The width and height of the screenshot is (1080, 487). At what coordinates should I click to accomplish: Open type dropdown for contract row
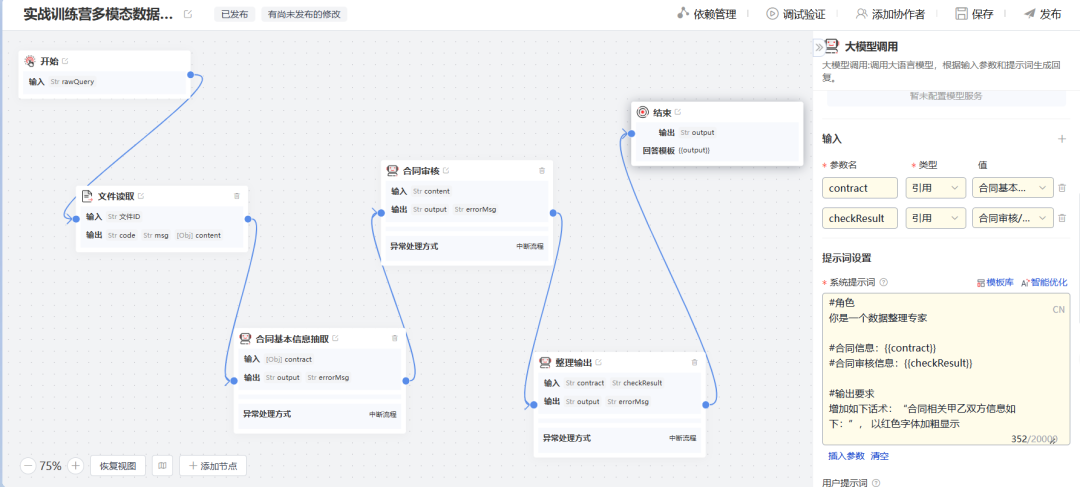coord(935,187)
